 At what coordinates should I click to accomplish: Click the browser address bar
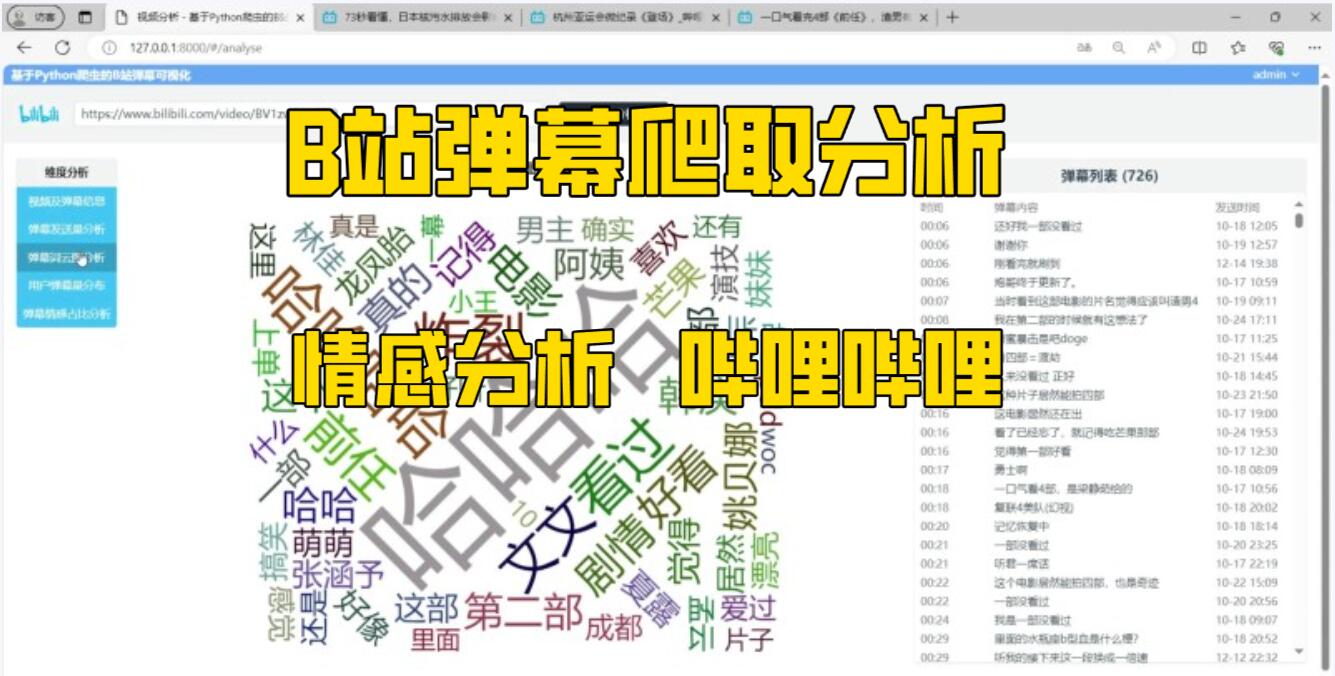580,47
